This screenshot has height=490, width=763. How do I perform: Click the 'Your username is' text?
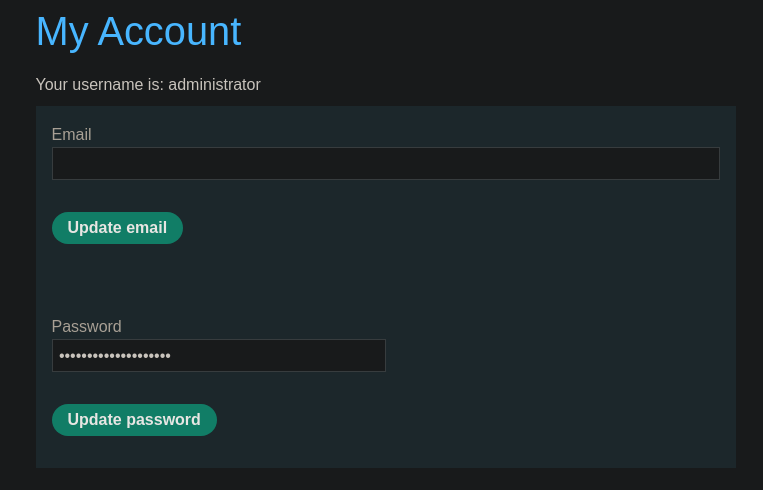tap(99, 85)
